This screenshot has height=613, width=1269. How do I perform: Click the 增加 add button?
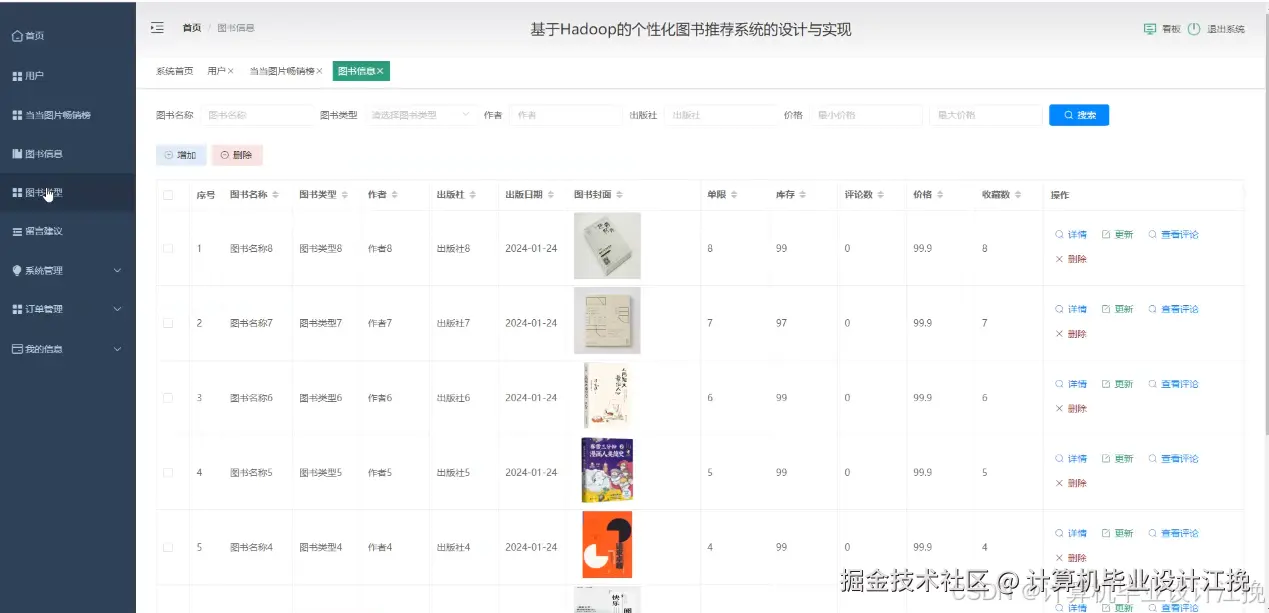point(181,155)
